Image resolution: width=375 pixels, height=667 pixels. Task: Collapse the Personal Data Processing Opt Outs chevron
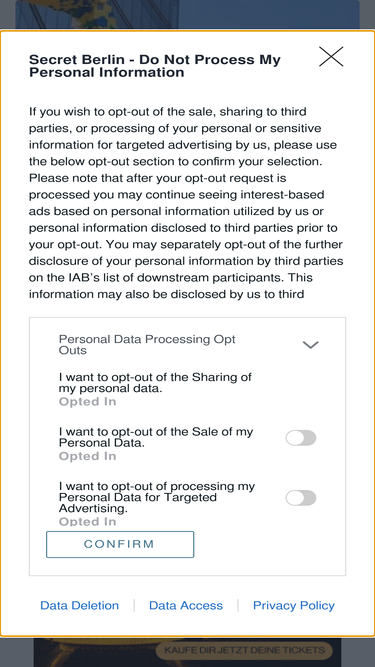pos(310,345)
